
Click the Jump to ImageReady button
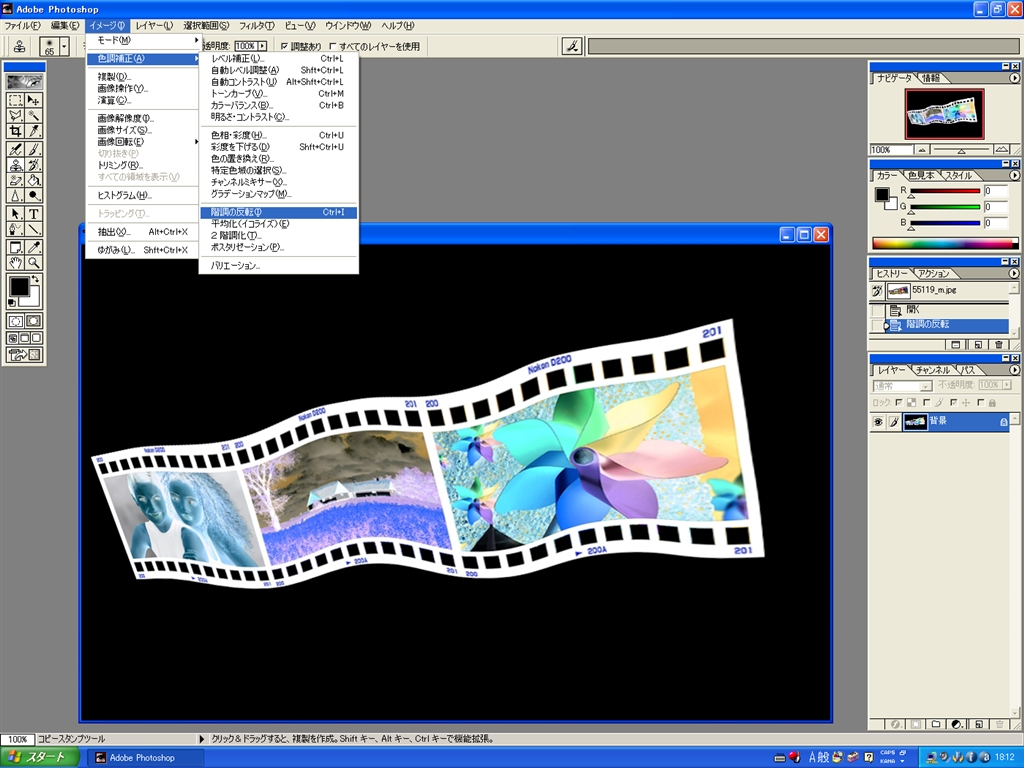24,355
